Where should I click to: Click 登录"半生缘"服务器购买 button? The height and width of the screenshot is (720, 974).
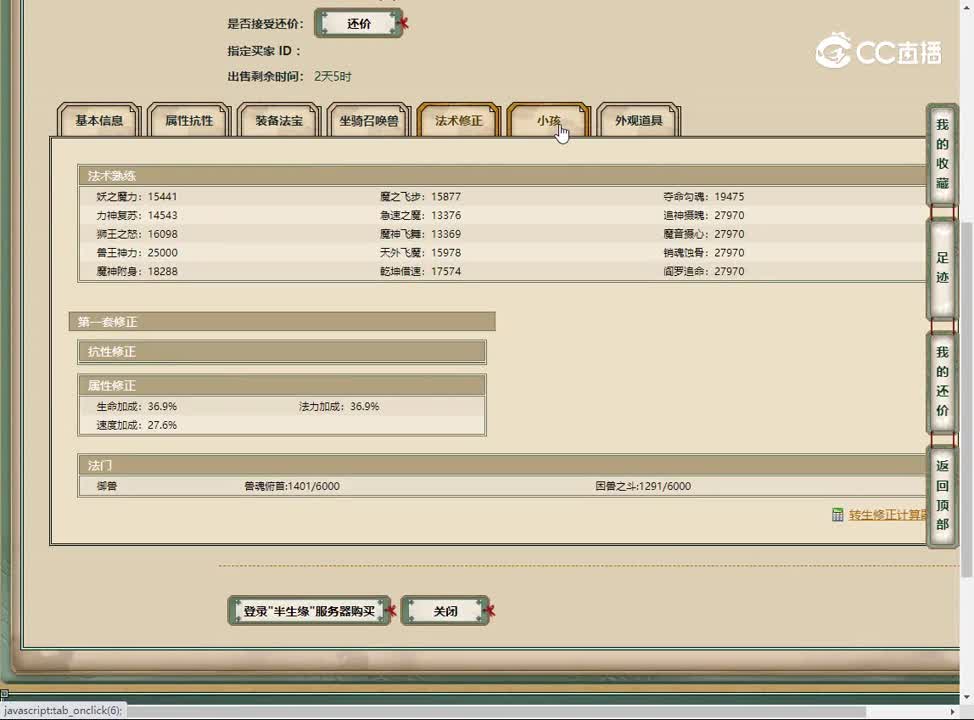click(x=309, y=611)
